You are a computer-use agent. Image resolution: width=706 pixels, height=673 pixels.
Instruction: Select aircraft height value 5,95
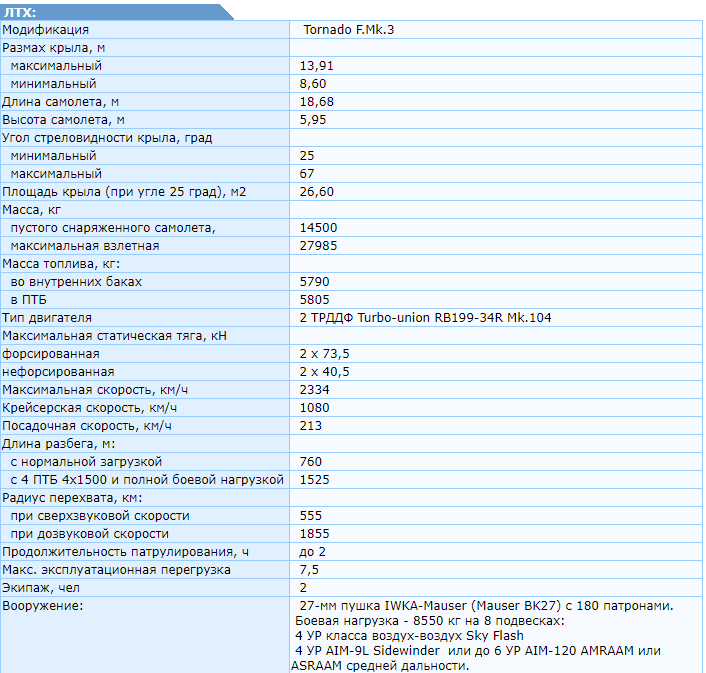click(x=313, y=120)
